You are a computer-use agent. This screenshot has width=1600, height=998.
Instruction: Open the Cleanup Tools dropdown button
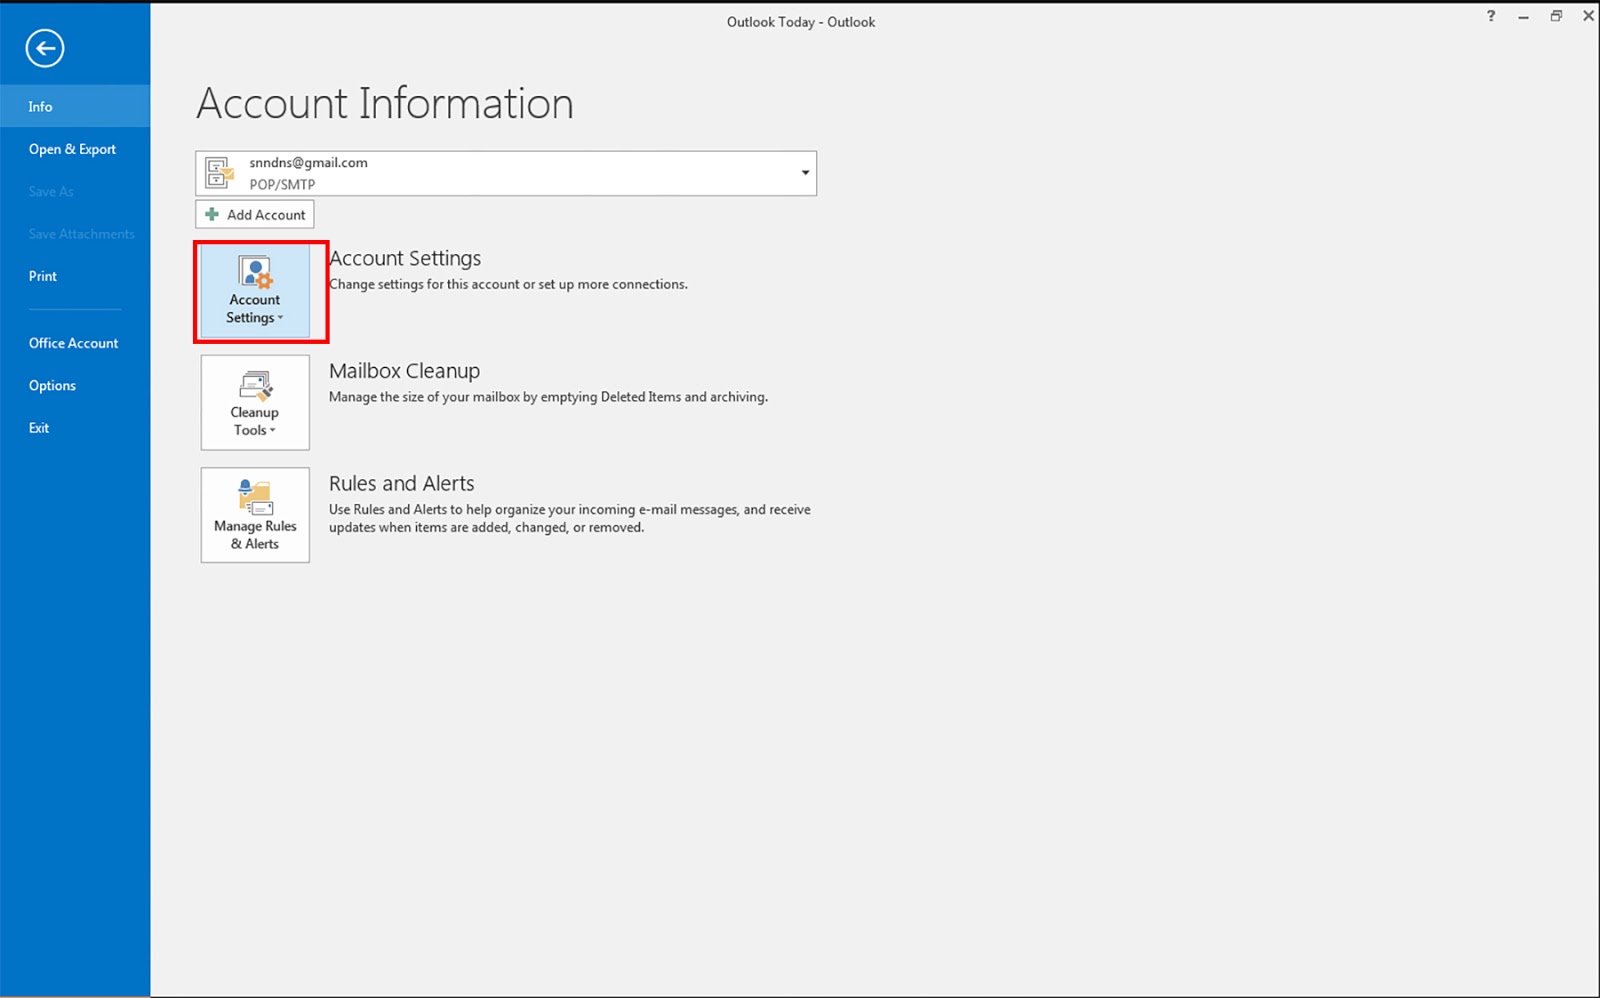coord(255,403)
